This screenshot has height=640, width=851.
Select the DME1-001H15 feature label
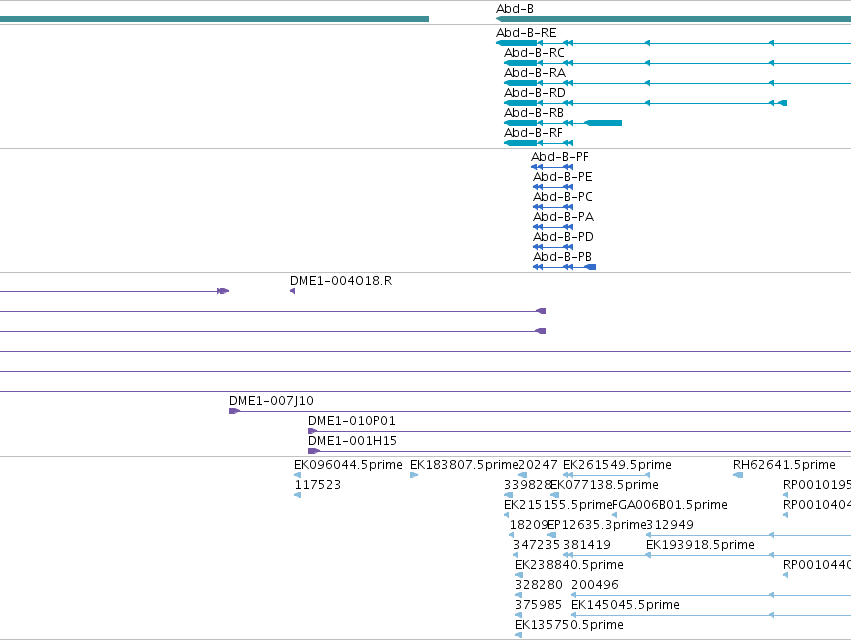352,441
